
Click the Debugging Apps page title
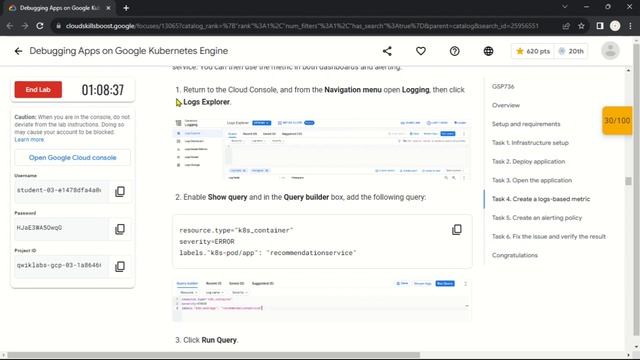[x=129, y=51]
